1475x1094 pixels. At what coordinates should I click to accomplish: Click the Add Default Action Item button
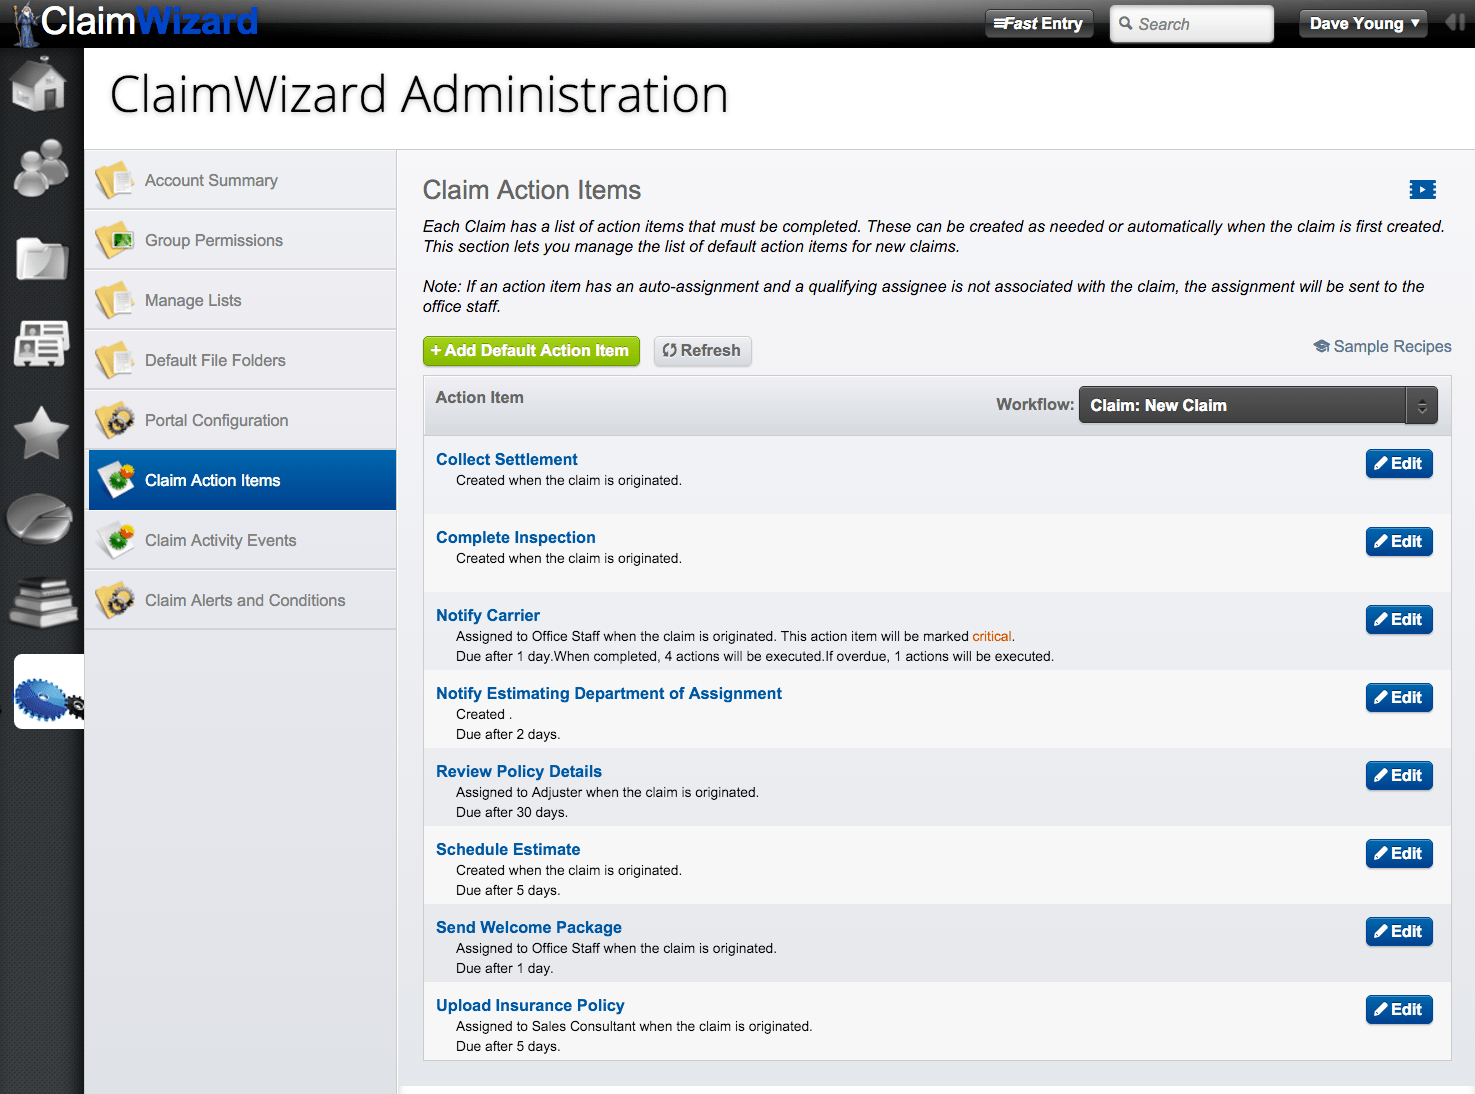pos(531,351)
